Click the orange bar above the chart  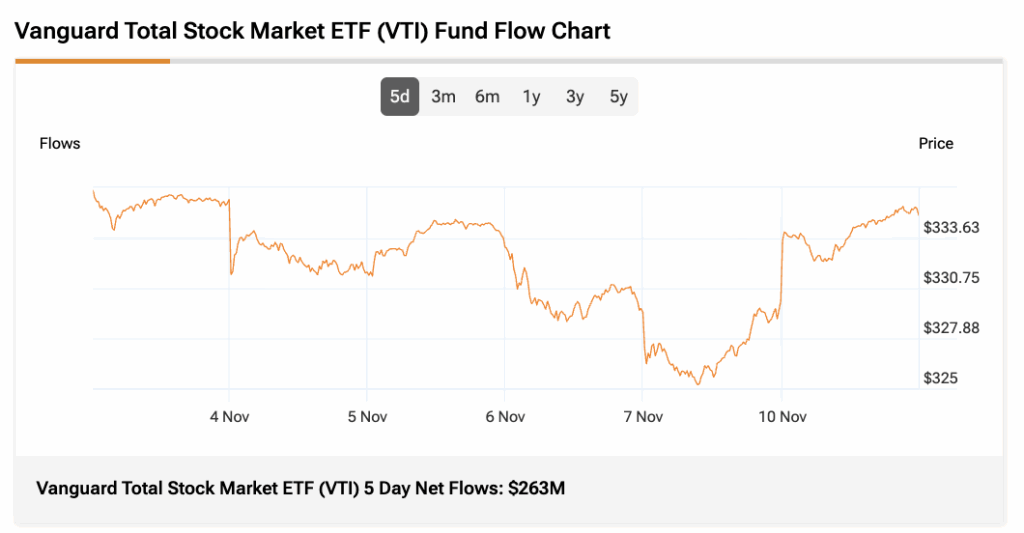(x=92, y=61)
